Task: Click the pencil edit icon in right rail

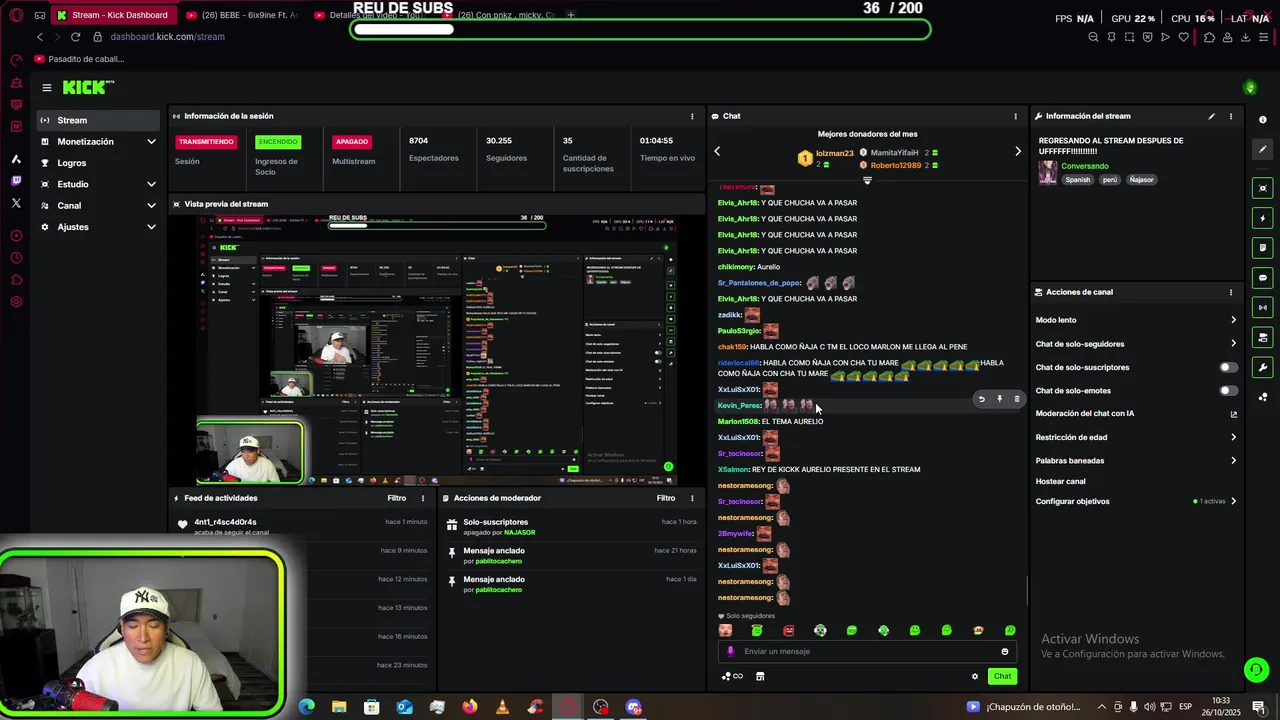Action: 1263,150
